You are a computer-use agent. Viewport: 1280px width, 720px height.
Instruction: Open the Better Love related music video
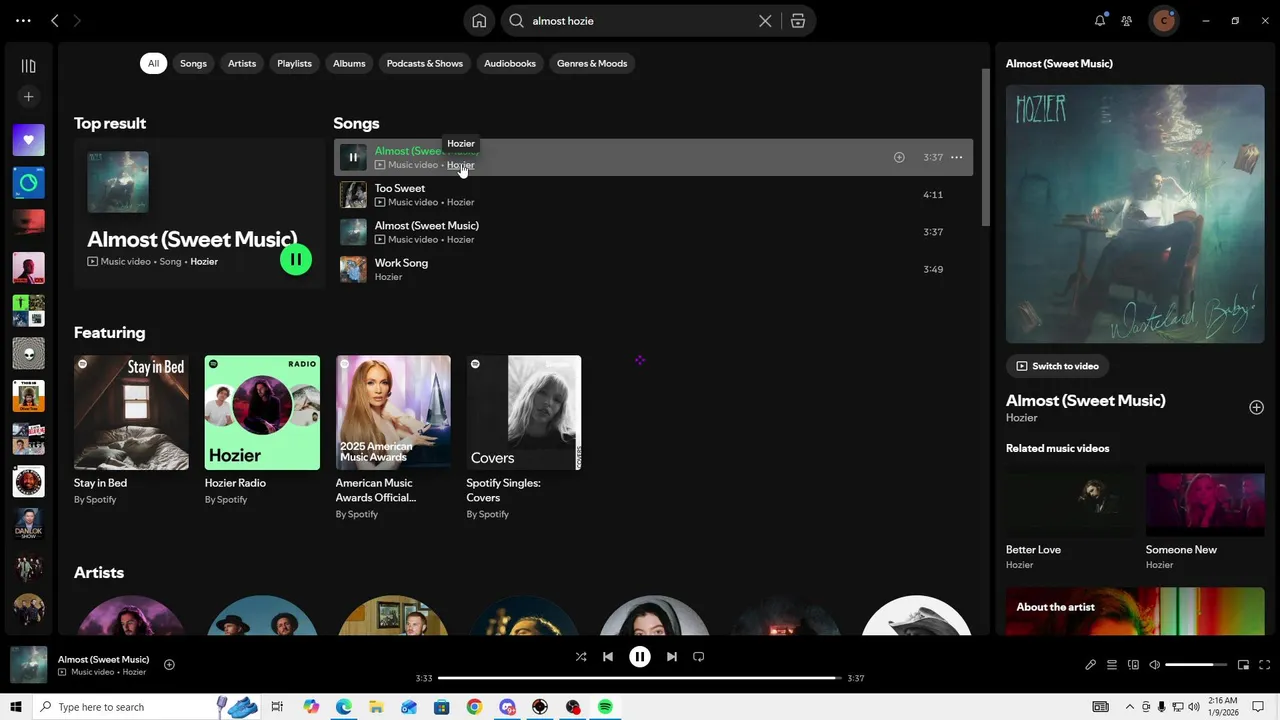pos(1070,517)
